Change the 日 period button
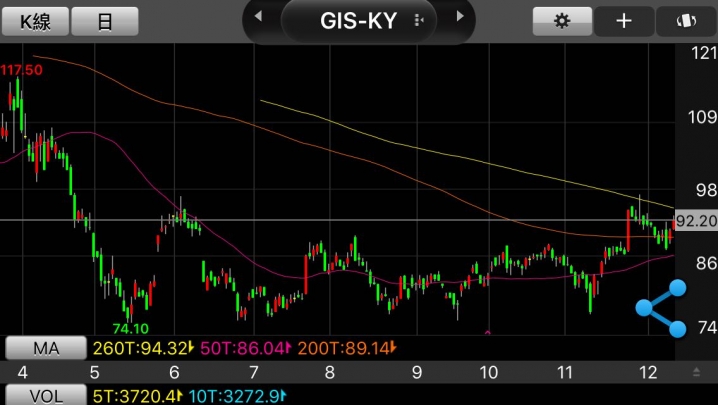Viewport: 720px width, 405px height. (105, 22)
